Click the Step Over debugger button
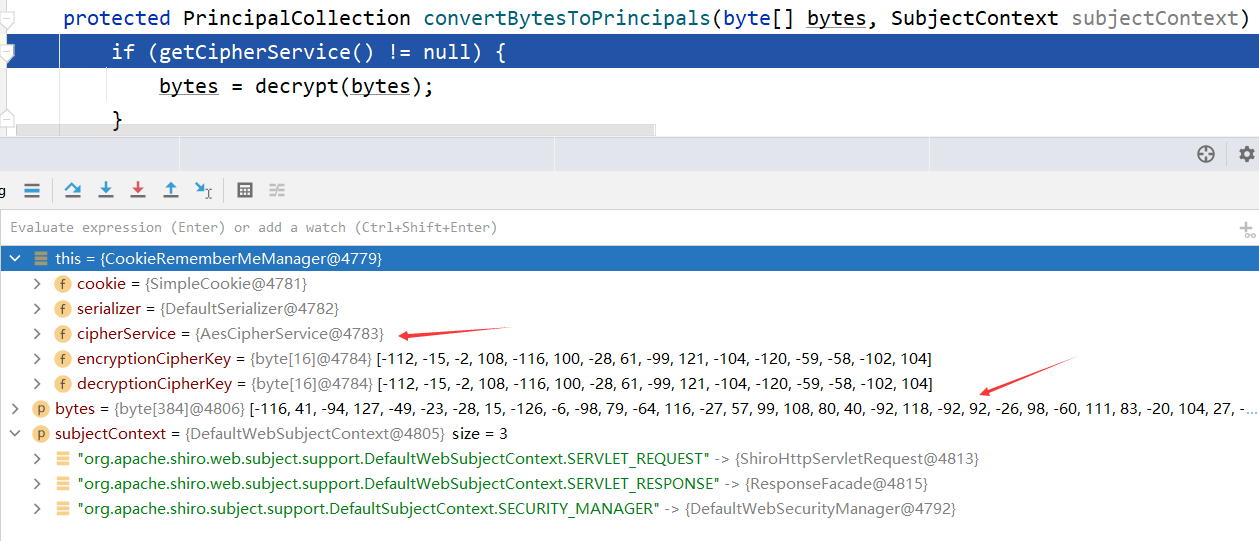 click(72, 189)
